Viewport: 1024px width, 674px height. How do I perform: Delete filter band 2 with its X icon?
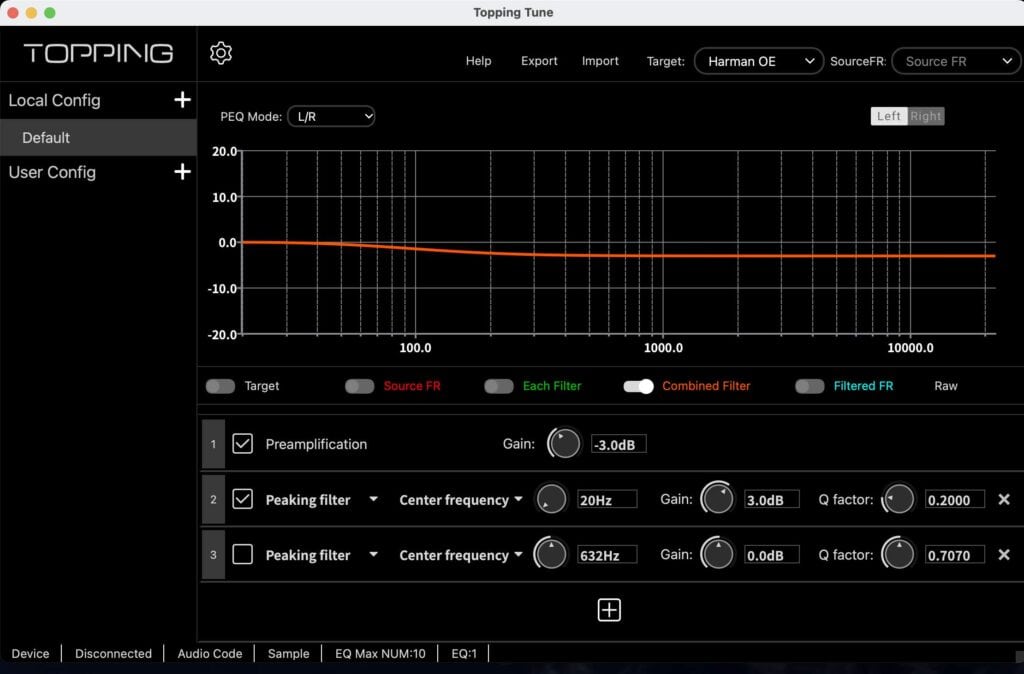coord(1004,499)
